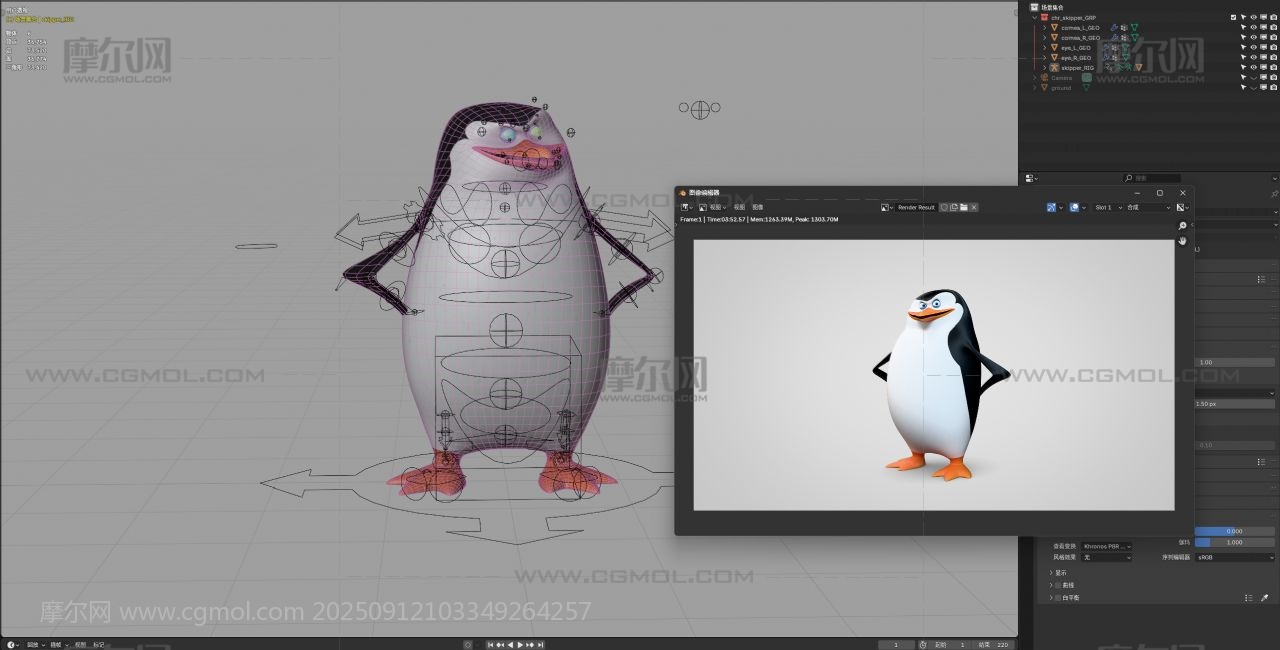Open display channels dropdown in image editor
The height and width of the screenshot is (650, 1280).
[x=1182, y=207]
